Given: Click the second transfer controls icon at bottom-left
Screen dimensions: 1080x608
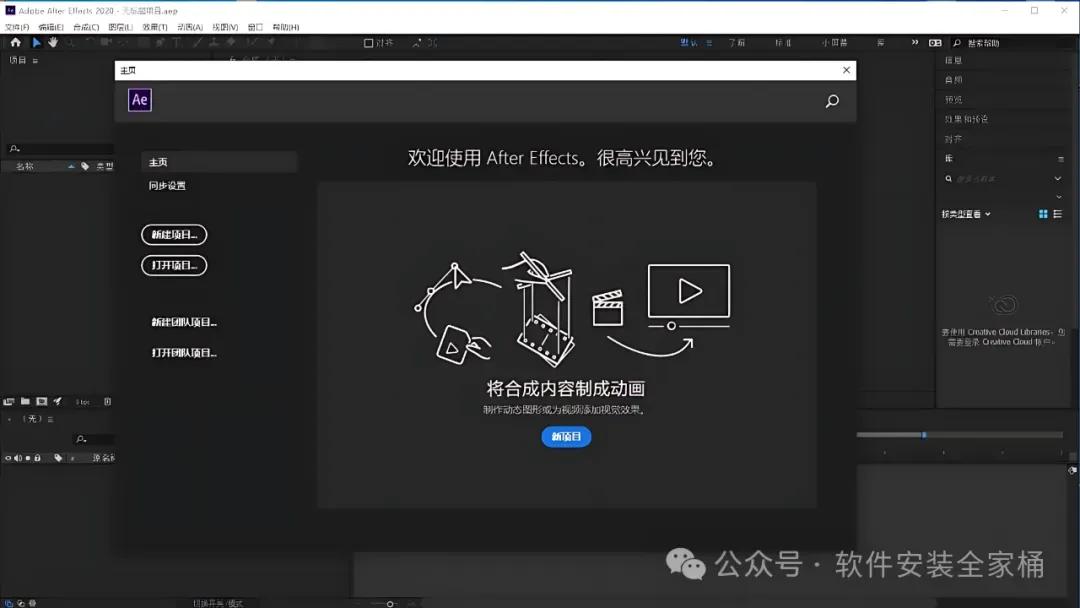Looking at the screenshot, I should (x=21, y=603).
